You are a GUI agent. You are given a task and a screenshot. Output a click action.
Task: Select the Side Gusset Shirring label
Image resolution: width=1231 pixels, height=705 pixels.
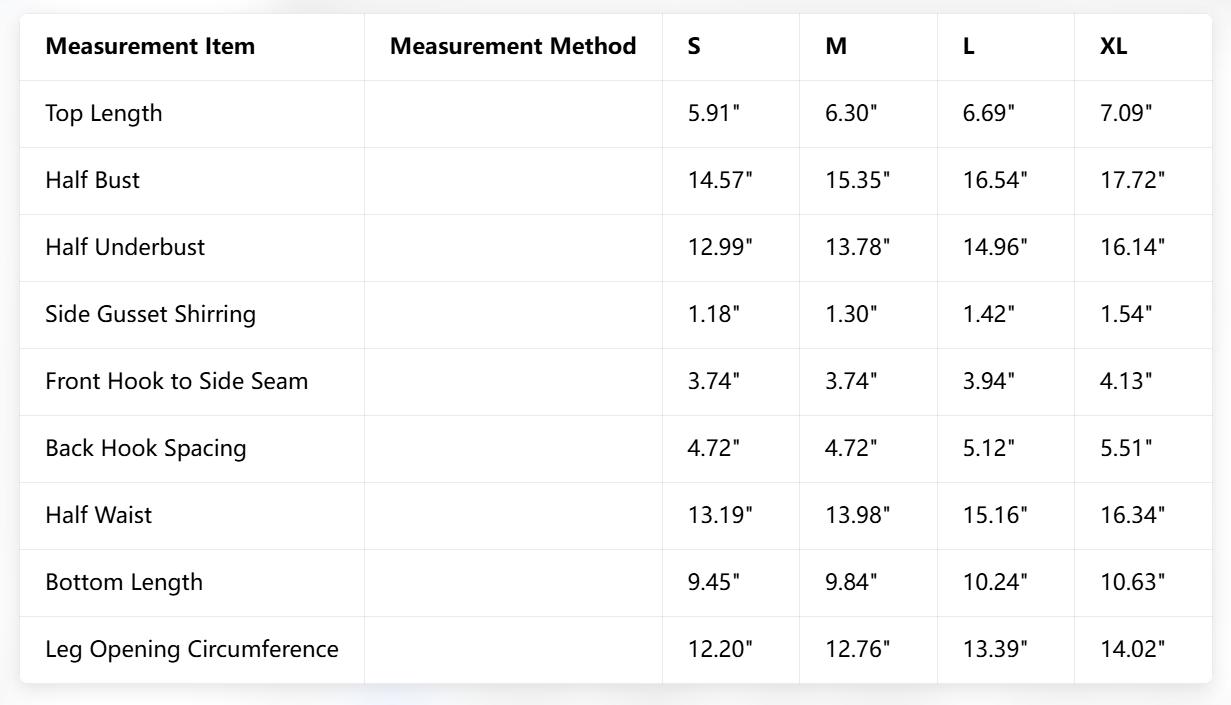151,314
